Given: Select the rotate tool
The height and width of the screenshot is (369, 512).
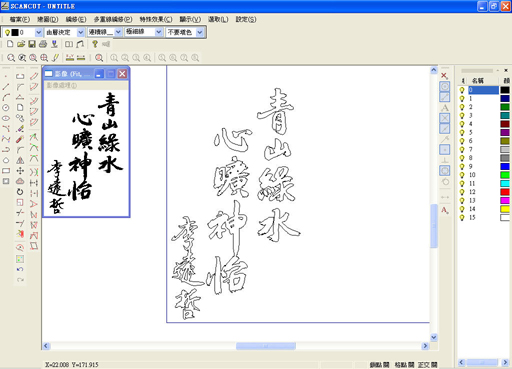Looking at the screenshot, I should 20,192.
